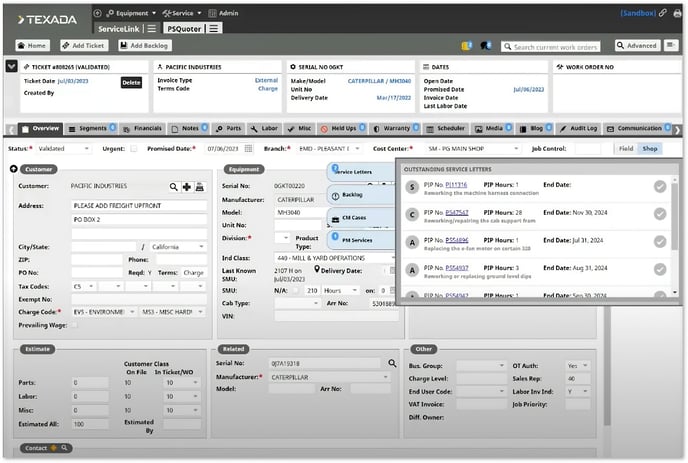This screenshot has width=688, height=463.
Task: Click the ServiceLink hamburger menu icon
Action: point(152,29)
